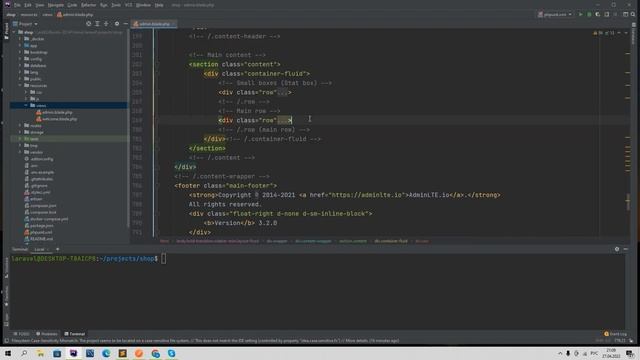Select the Local terminal session tab

pos(39,249)
